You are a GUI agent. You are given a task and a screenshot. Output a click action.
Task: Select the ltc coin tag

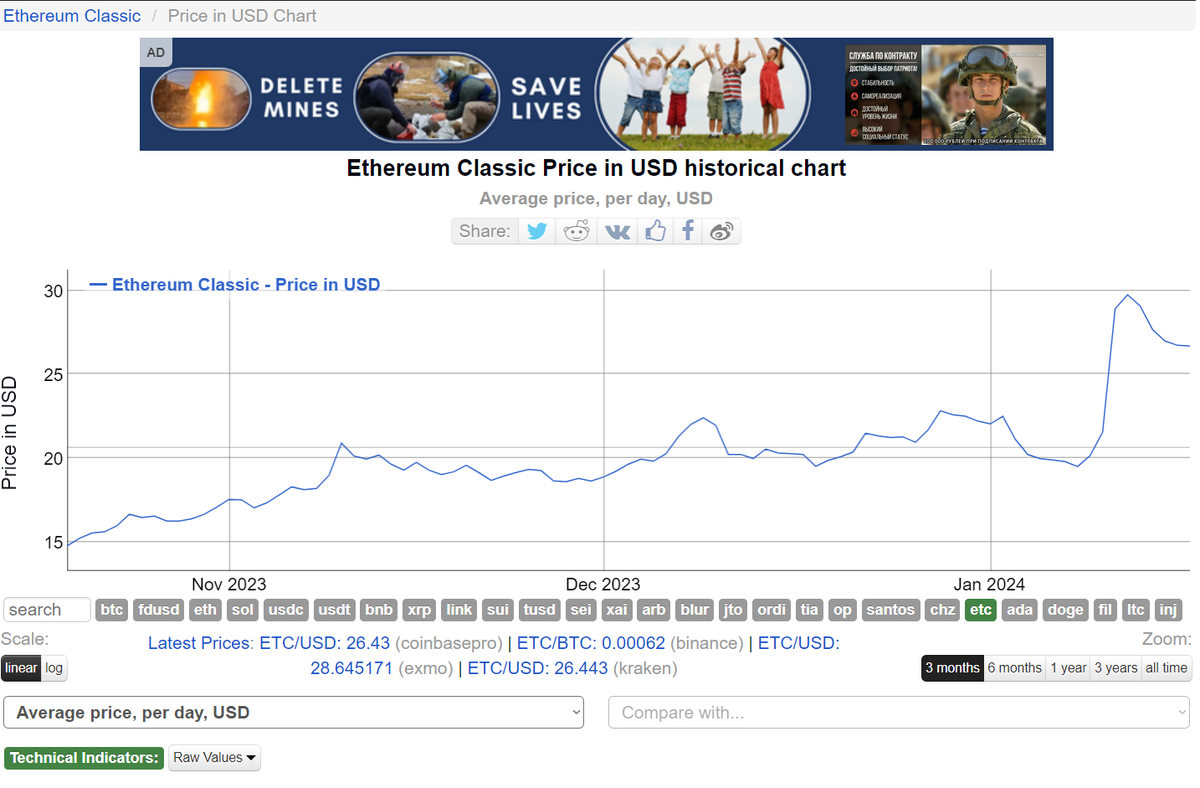pos(1135,610)
